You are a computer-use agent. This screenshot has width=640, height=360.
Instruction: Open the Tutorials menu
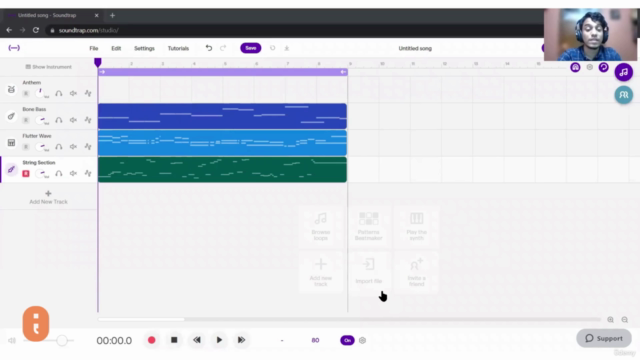(178, 48)
